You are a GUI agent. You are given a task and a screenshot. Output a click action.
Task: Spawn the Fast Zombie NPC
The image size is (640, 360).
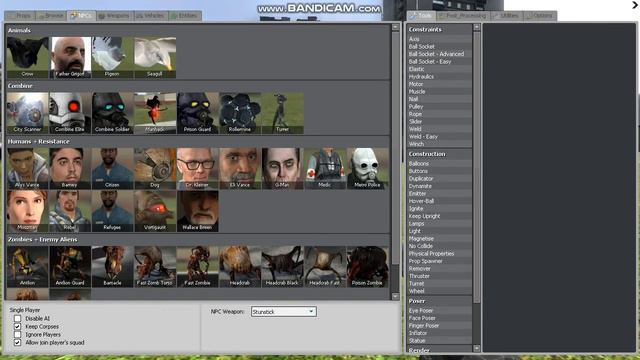[x=197, y=266]
